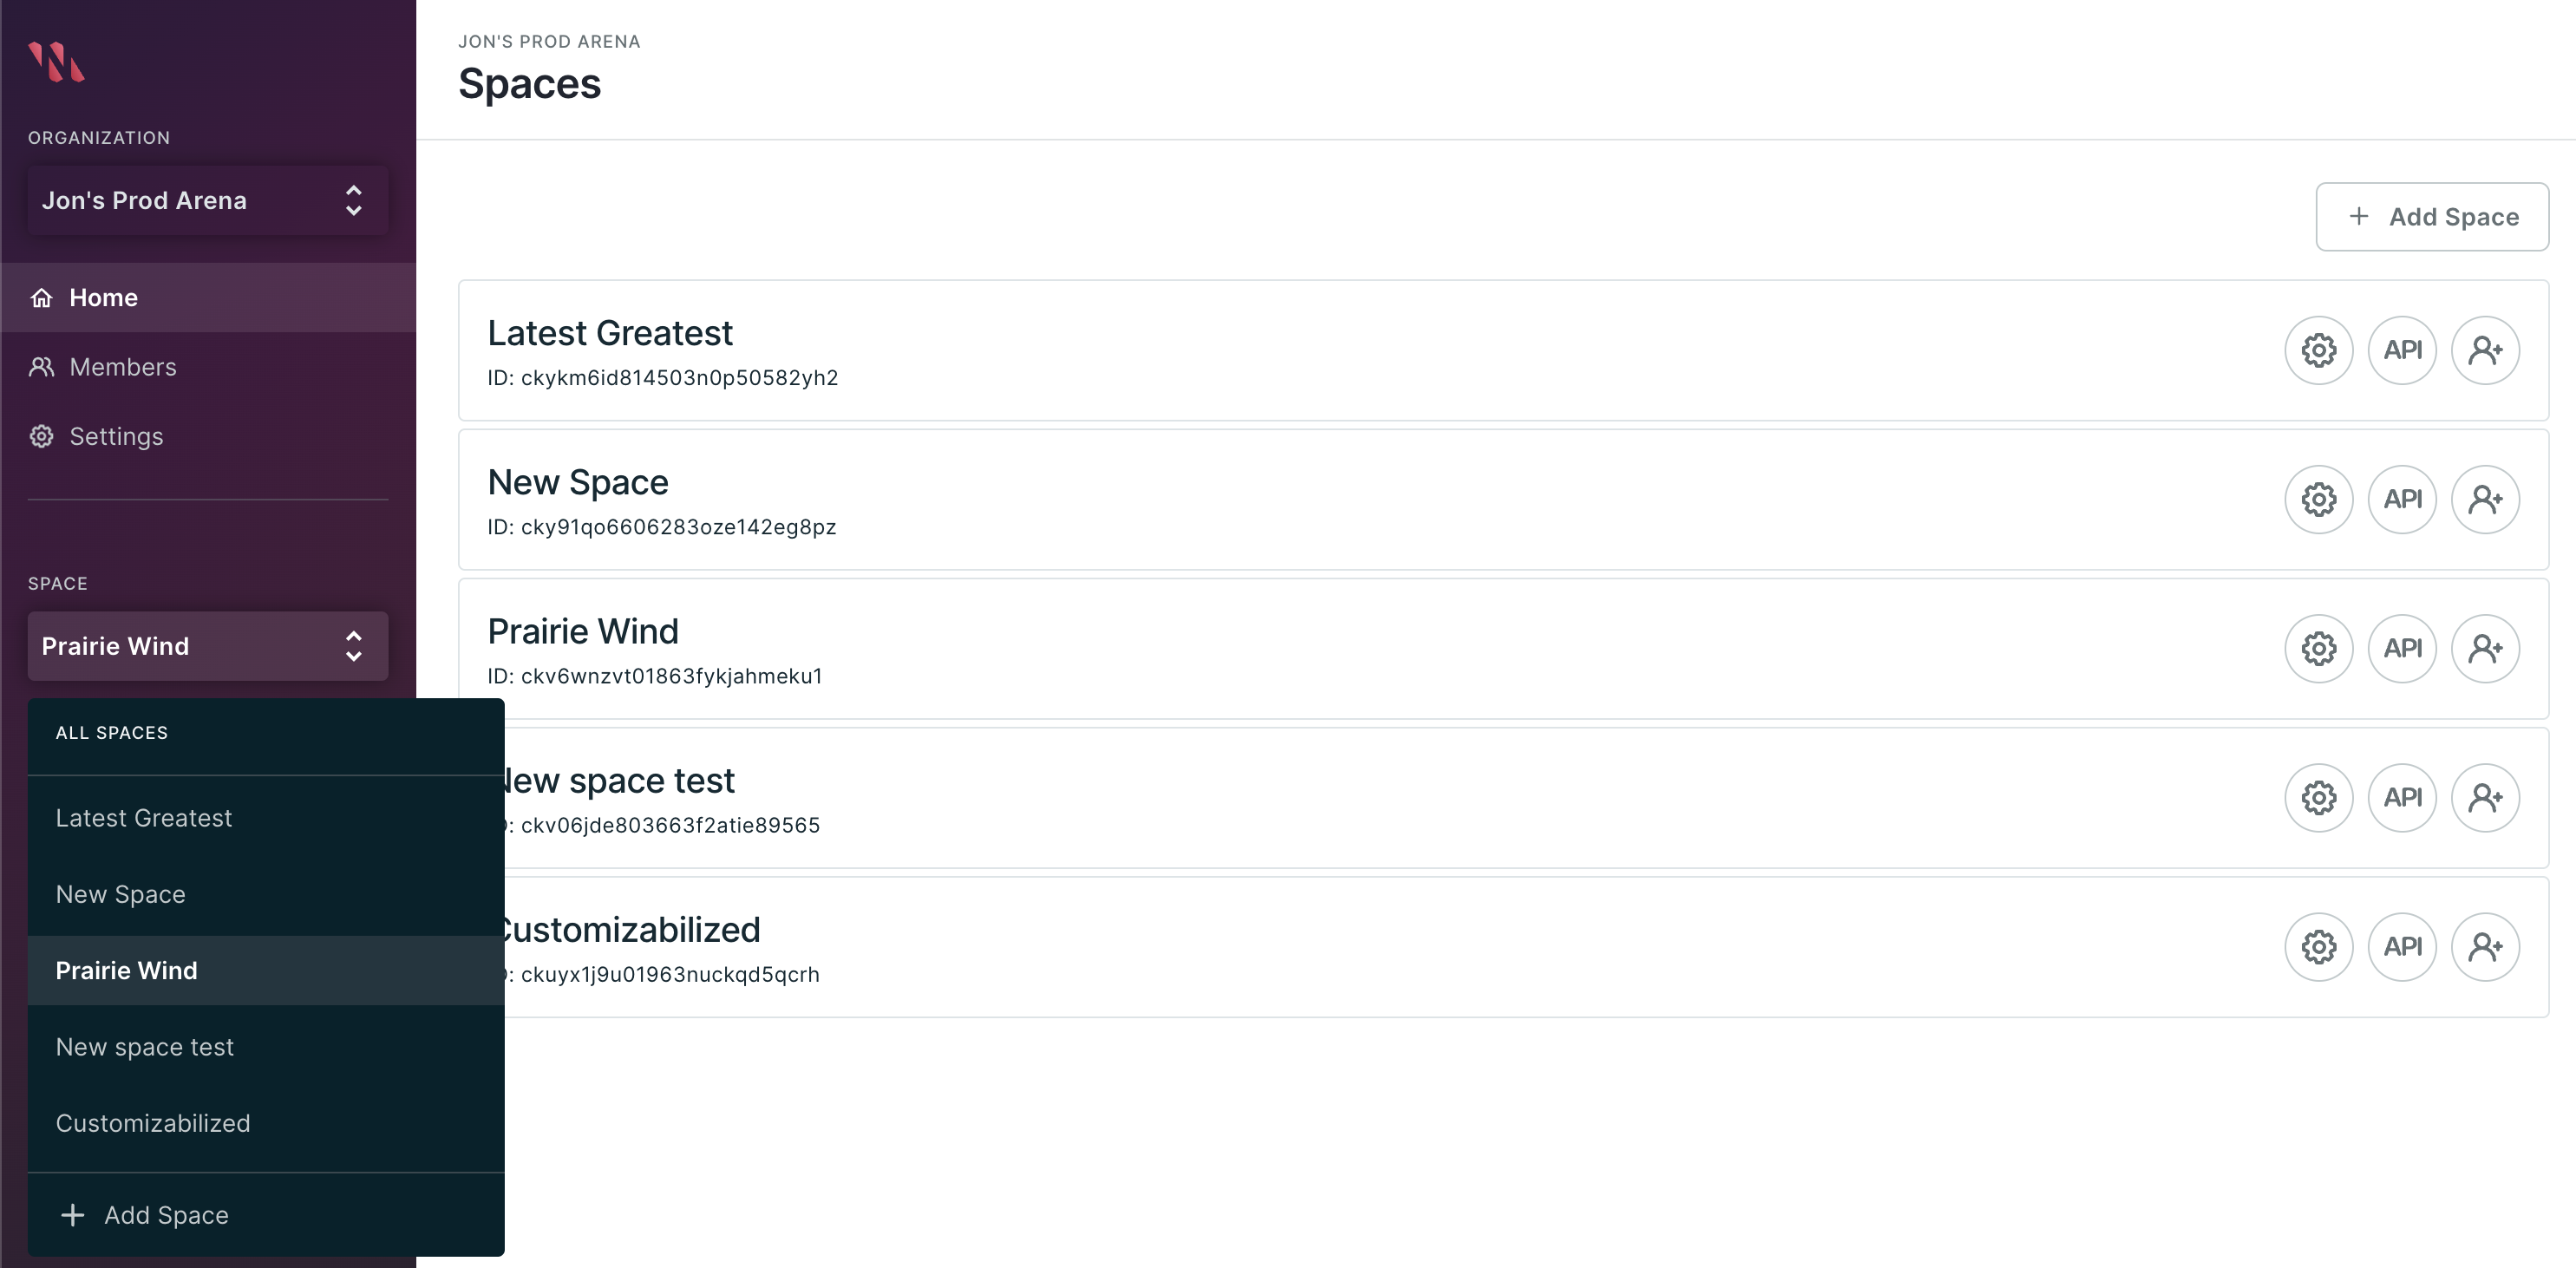Select Latest Greatest in spaces dropdown

144,818
